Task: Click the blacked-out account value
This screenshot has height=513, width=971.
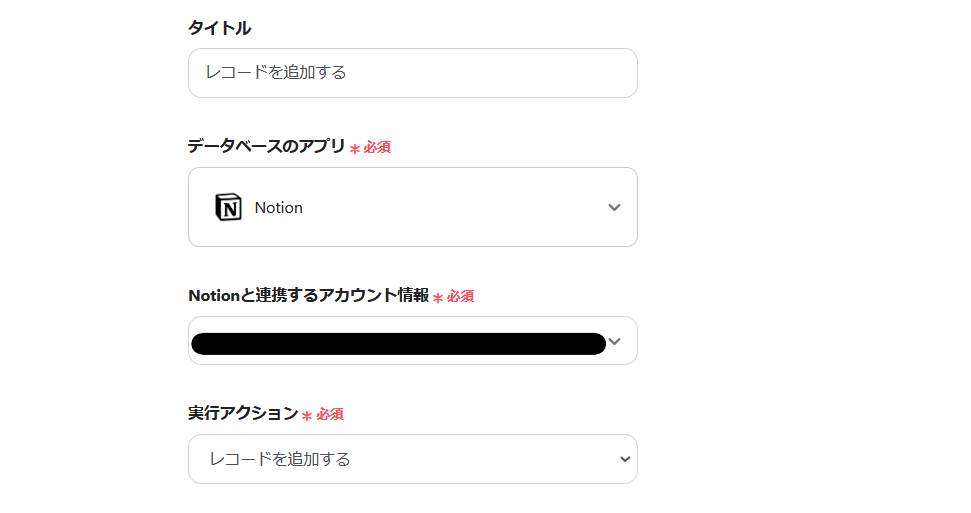Action: [398, 343]
